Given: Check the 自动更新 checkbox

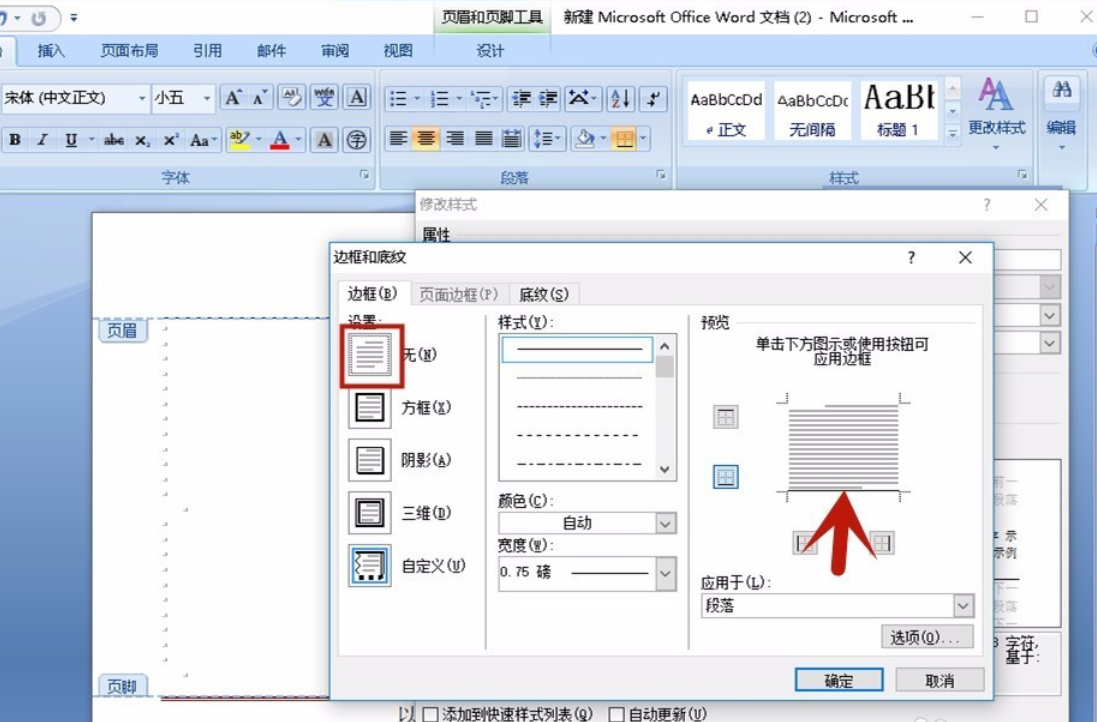Looking at the screenshot, I should click(616, 714).
